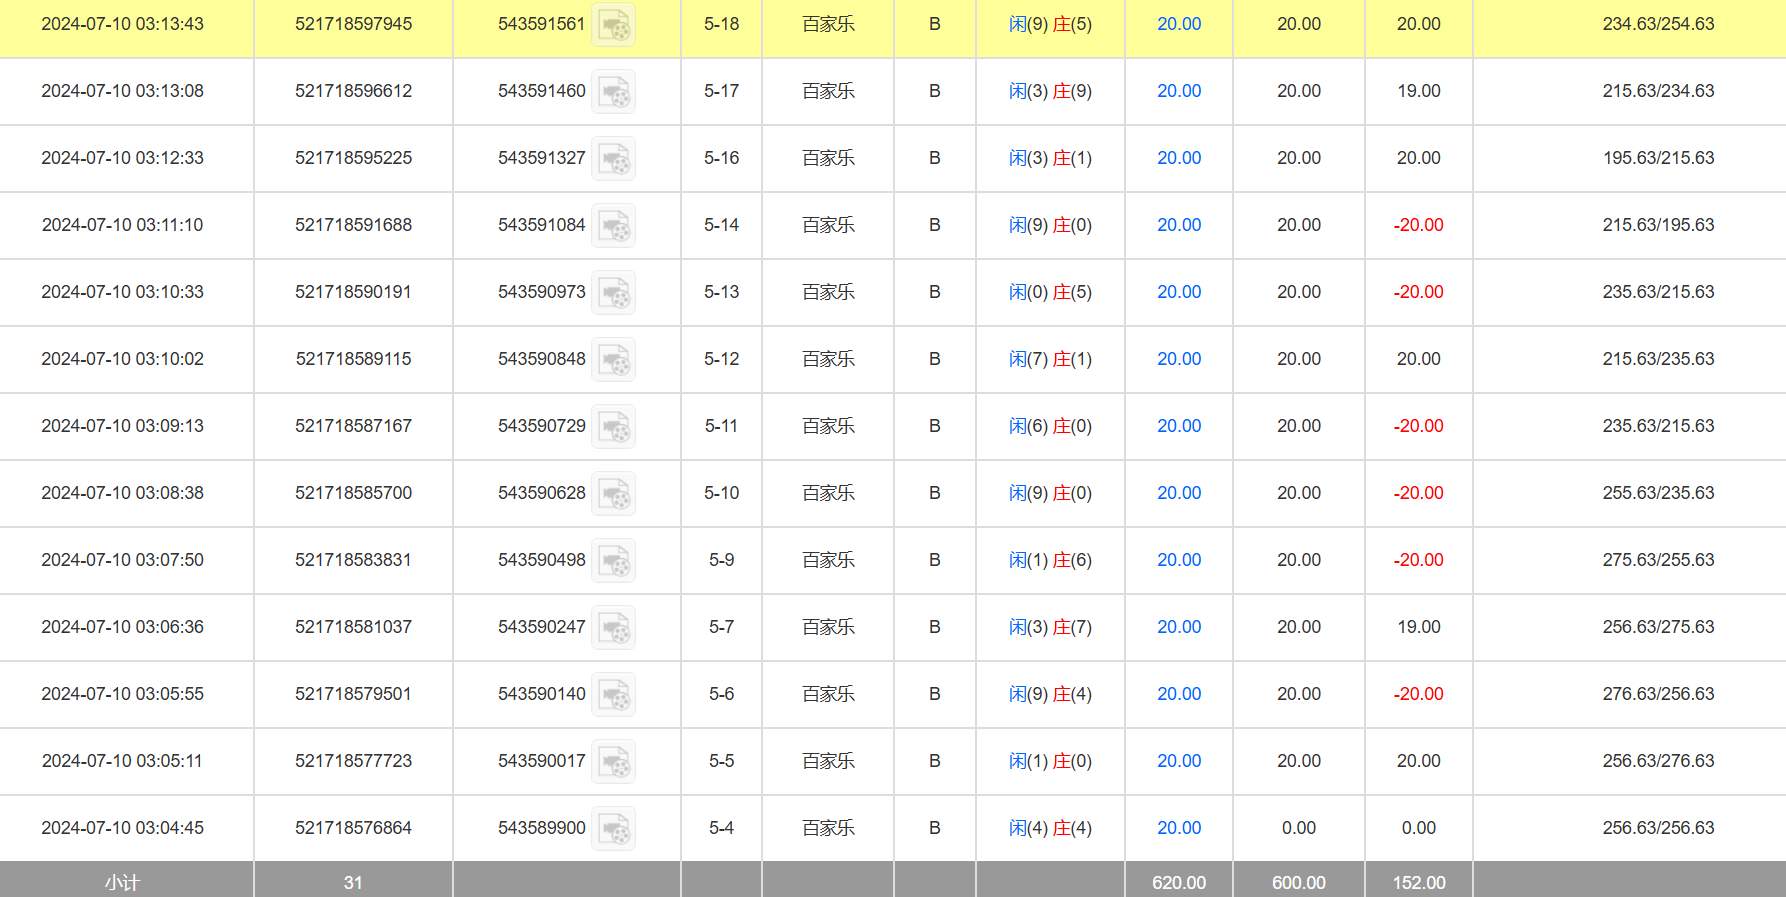
Task: Open video replay for round 543591561
Action: pos(613,25)
